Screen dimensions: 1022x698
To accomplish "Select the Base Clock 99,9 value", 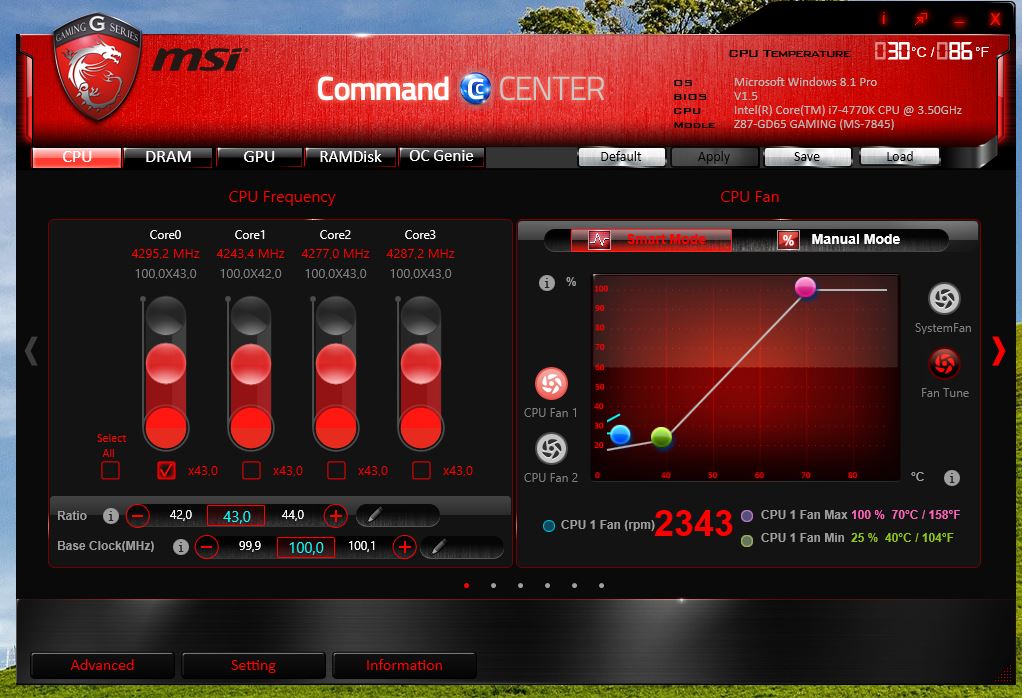I will [x=250, y=545].
